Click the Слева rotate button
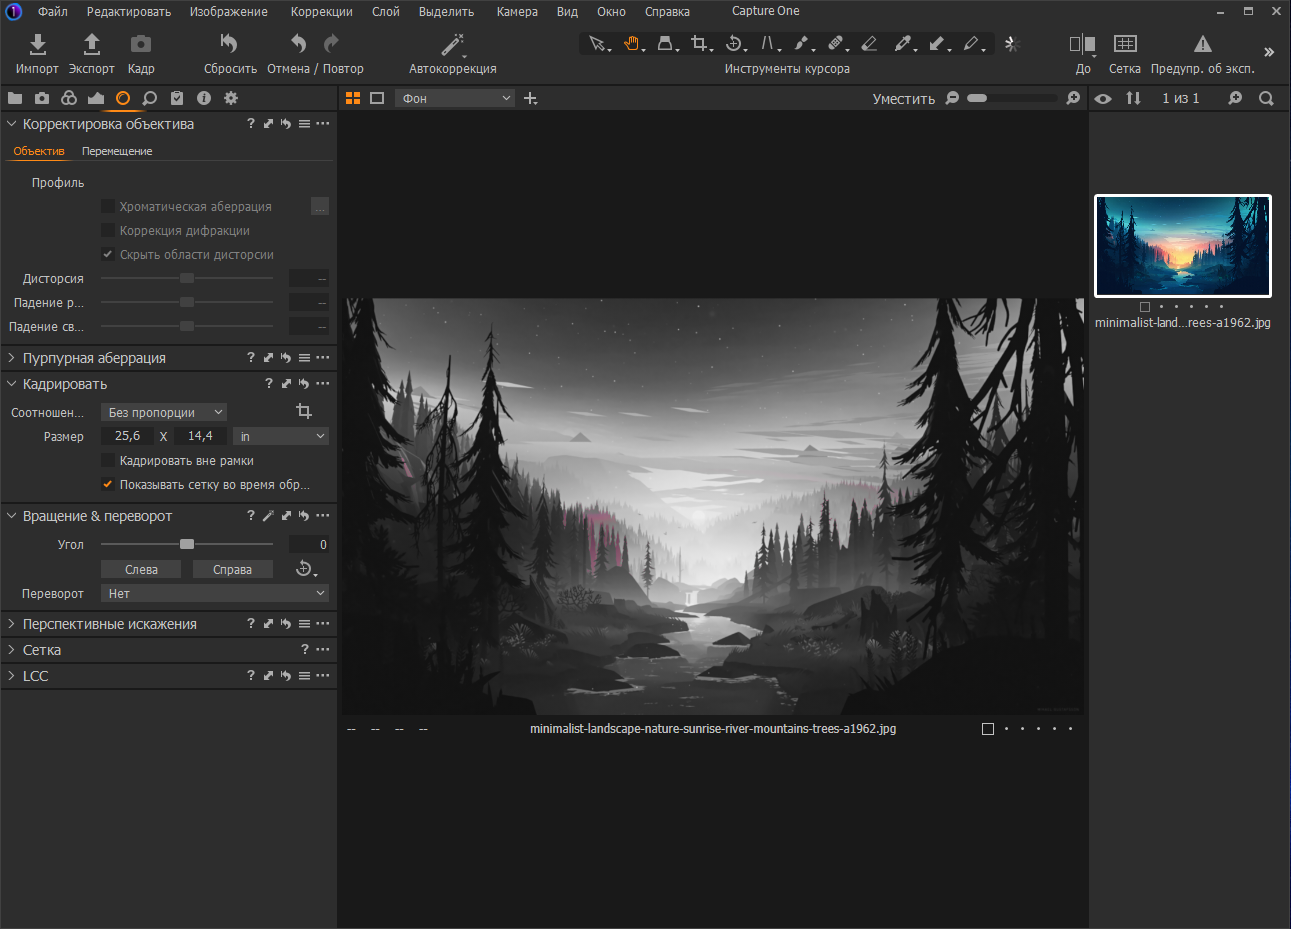The height and width of the screenshot is (929, 1291). [x=141, y=569]
